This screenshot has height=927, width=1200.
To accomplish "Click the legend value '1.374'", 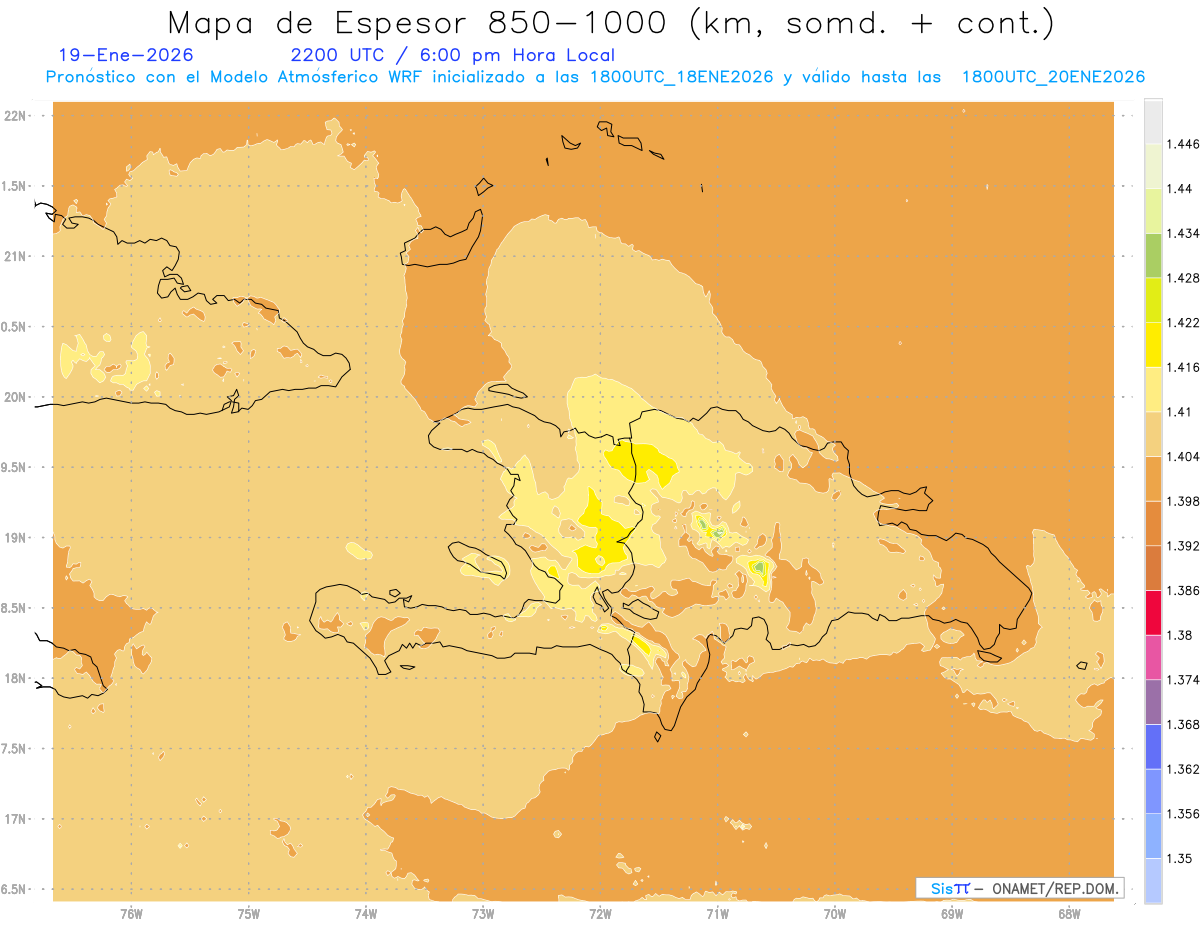I will [x=1183, y=680].
